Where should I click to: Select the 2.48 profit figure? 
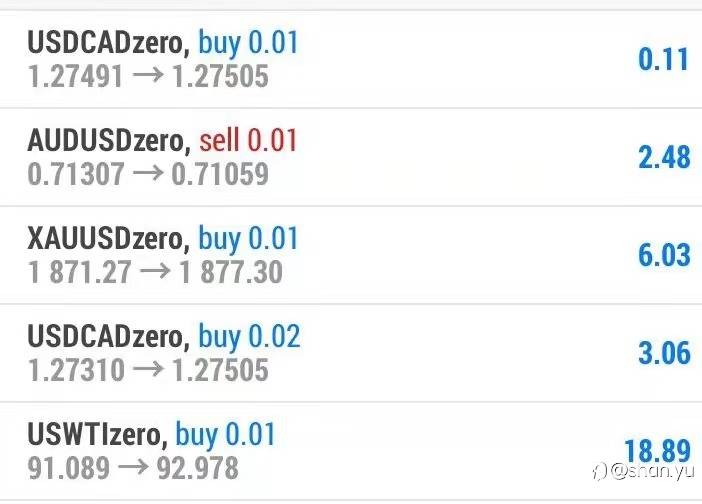click(x=664, y=156)
